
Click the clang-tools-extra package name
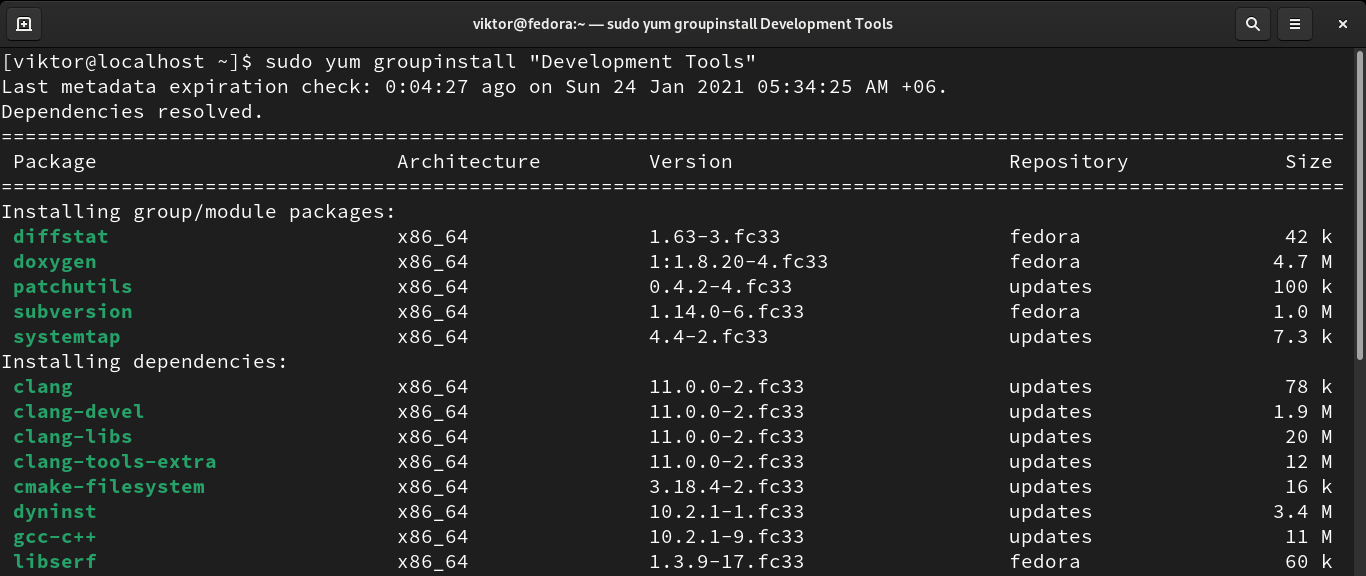tap(114, 462)
